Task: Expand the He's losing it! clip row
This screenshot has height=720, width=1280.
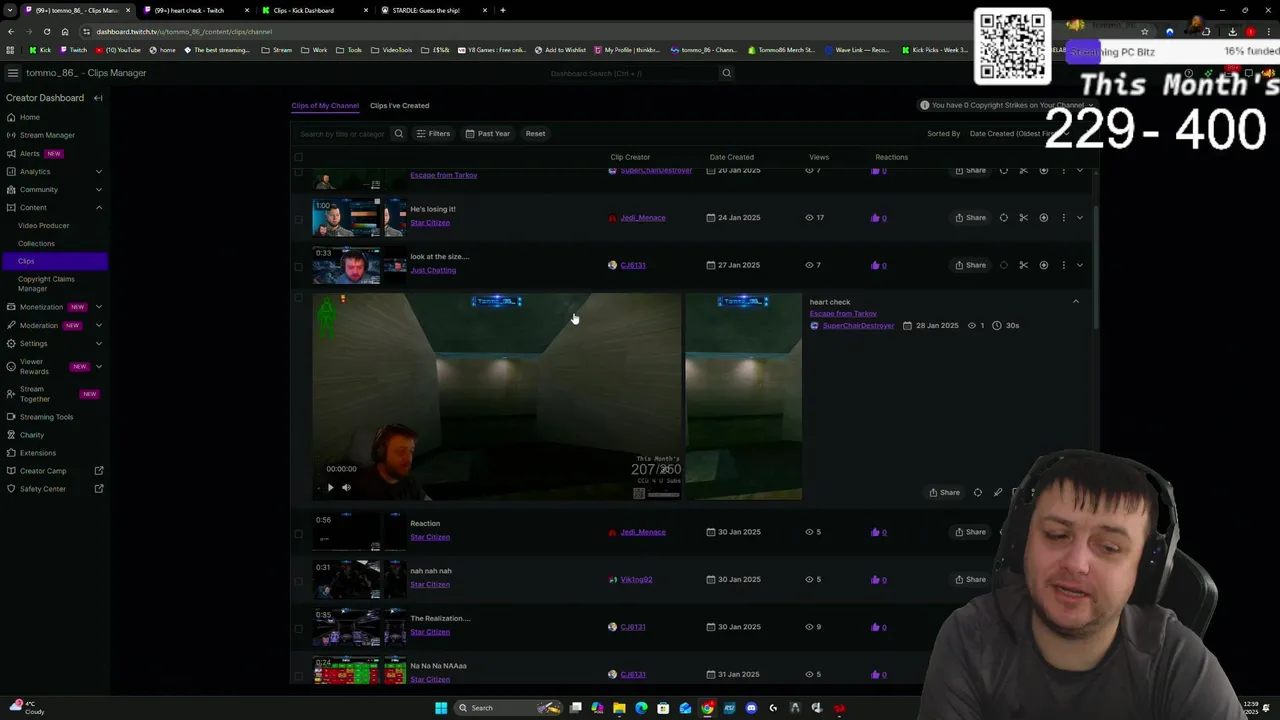Action: pyautogui.click(x=1080, y=218)
